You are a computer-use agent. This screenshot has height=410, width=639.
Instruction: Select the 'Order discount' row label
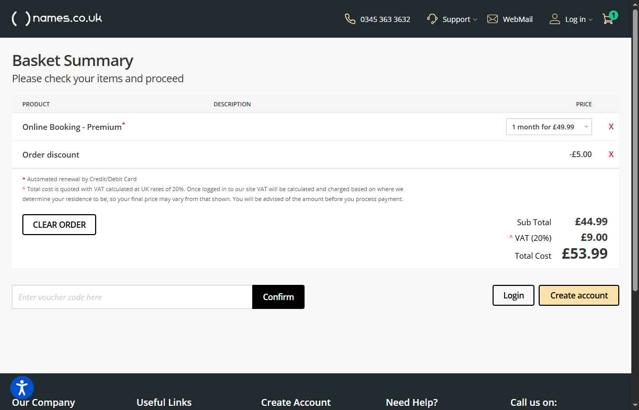coord(51,154)
